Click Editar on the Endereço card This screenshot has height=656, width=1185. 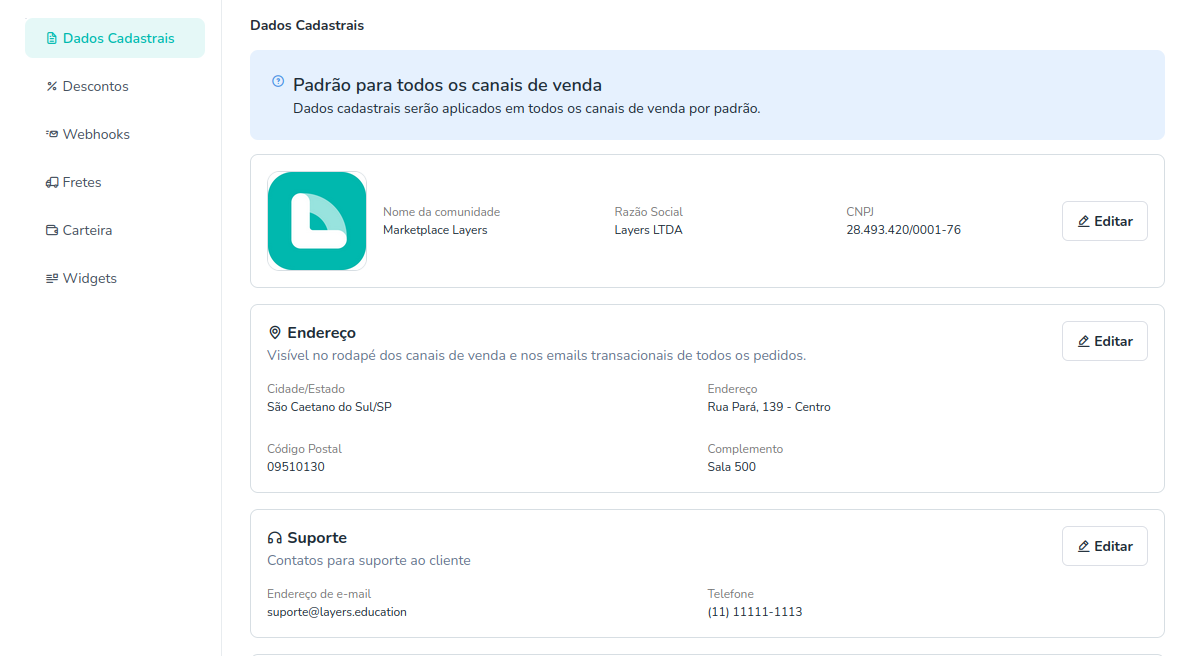coord(1104,340)
